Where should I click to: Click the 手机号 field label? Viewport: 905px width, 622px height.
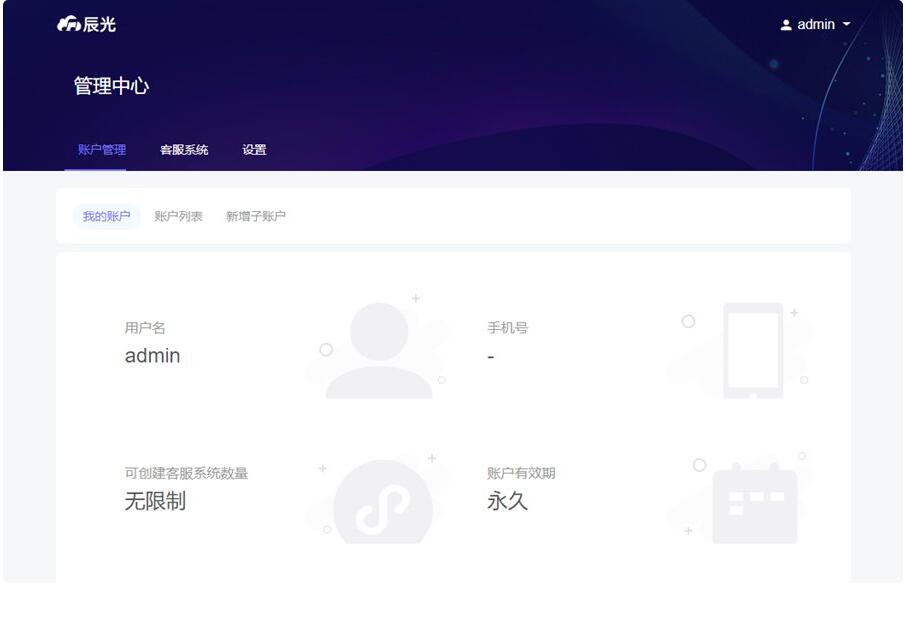pyautogui.click(x=507, y=328)
